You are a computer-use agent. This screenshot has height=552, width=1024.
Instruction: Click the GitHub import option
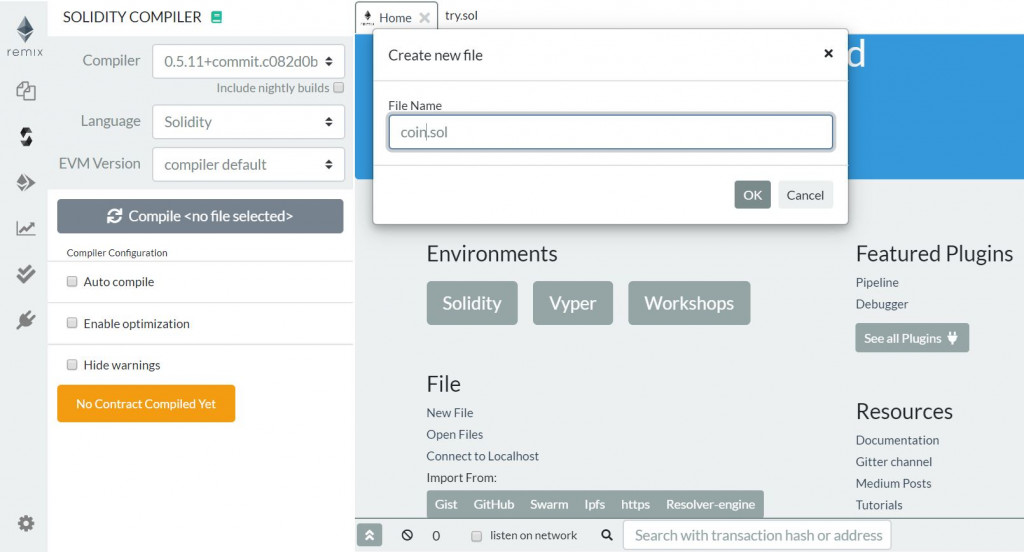point(494,504)
